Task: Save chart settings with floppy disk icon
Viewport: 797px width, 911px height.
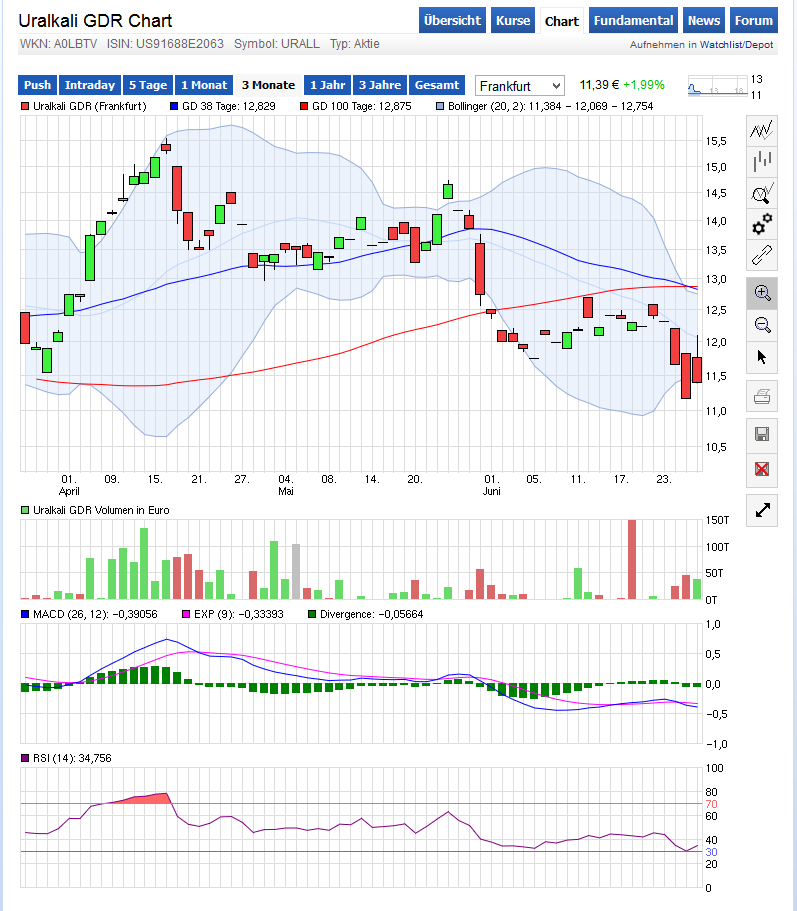Action: click(x=762, y=434)
